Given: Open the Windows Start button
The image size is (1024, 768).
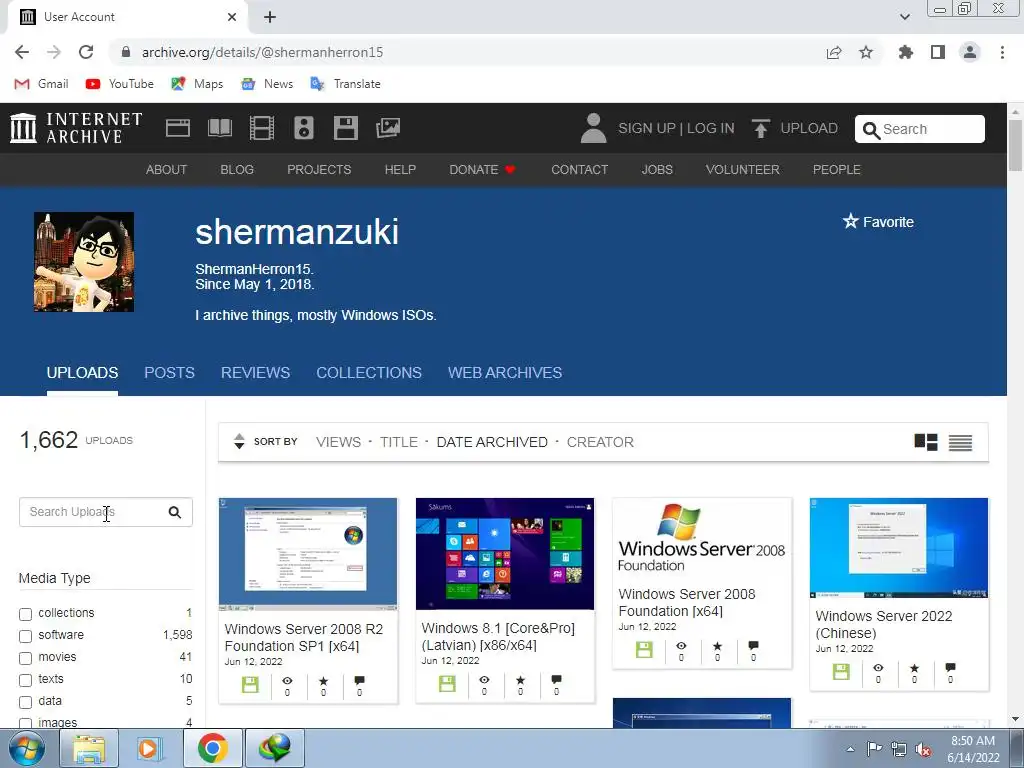Looking at the screenshot, I should [x=27, y=748].
